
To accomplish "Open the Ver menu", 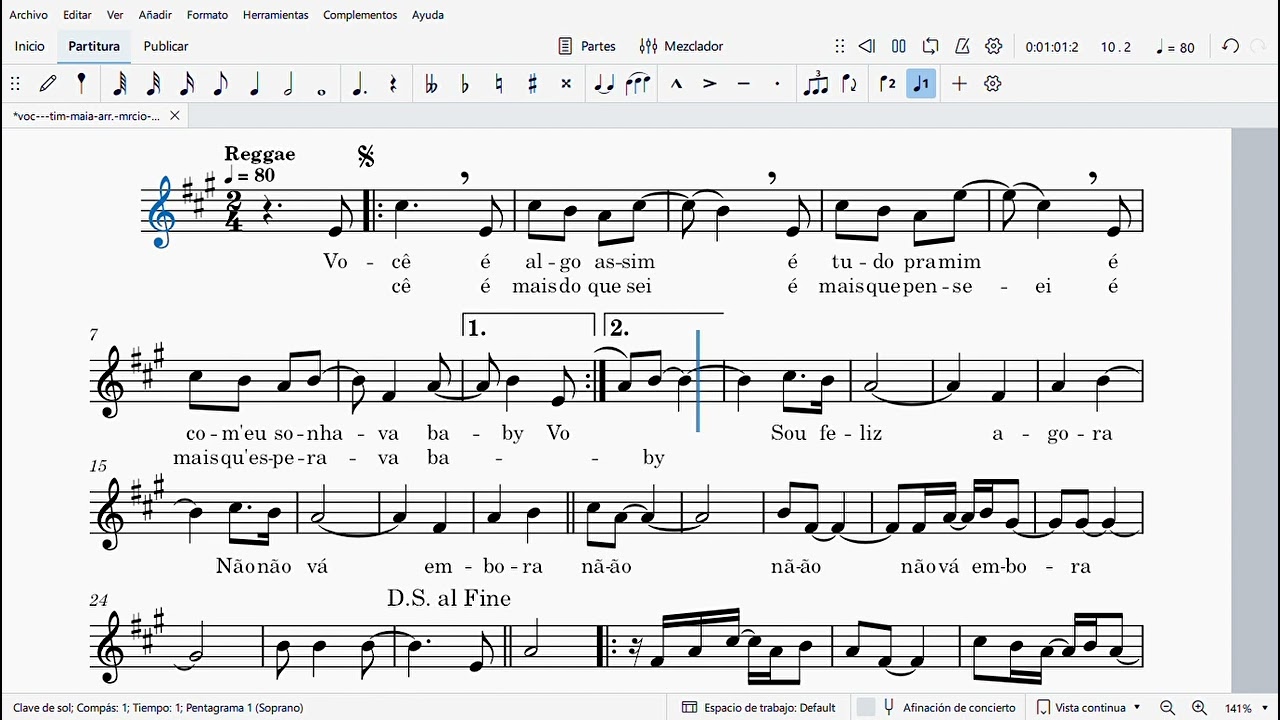I will [116, 15].
